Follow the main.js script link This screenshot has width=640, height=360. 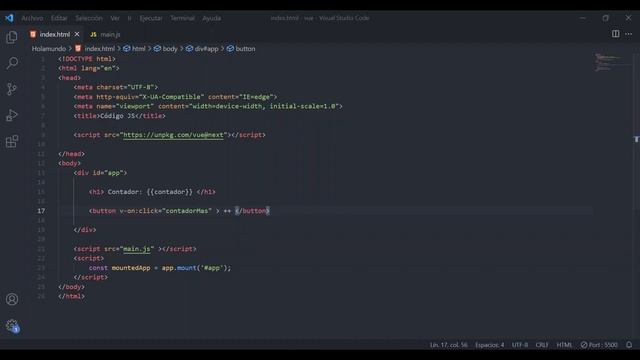tap(137, 249)
